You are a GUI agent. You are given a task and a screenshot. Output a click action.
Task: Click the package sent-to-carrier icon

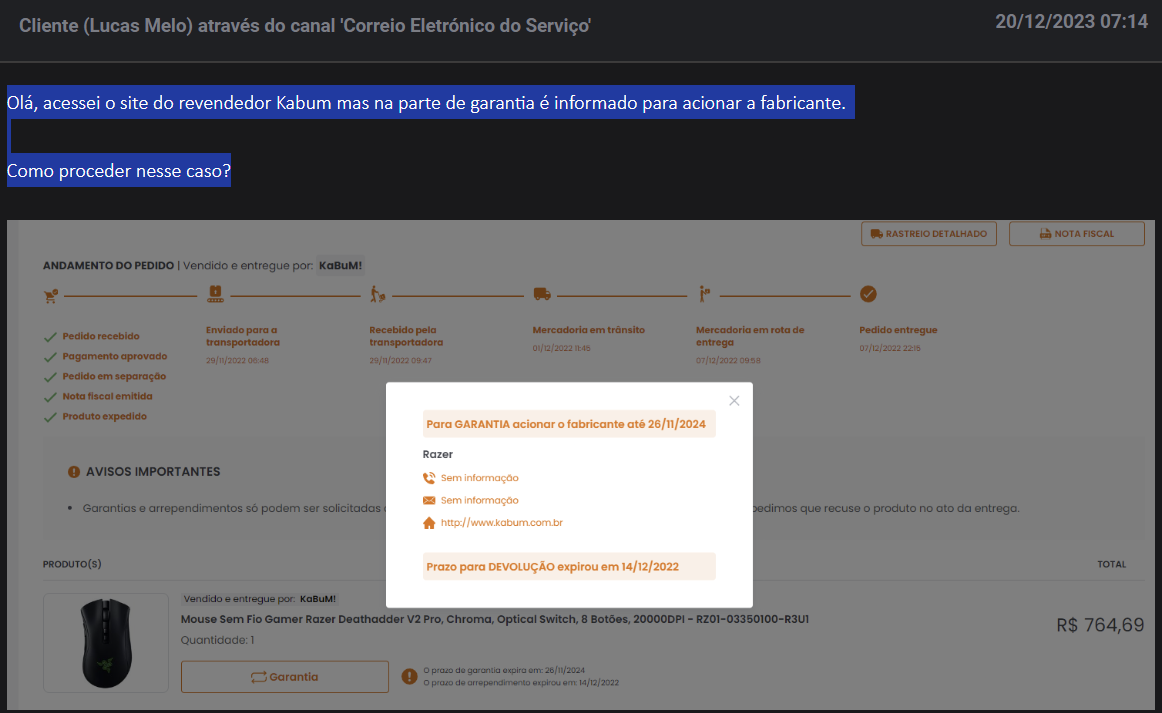point(215,294)
